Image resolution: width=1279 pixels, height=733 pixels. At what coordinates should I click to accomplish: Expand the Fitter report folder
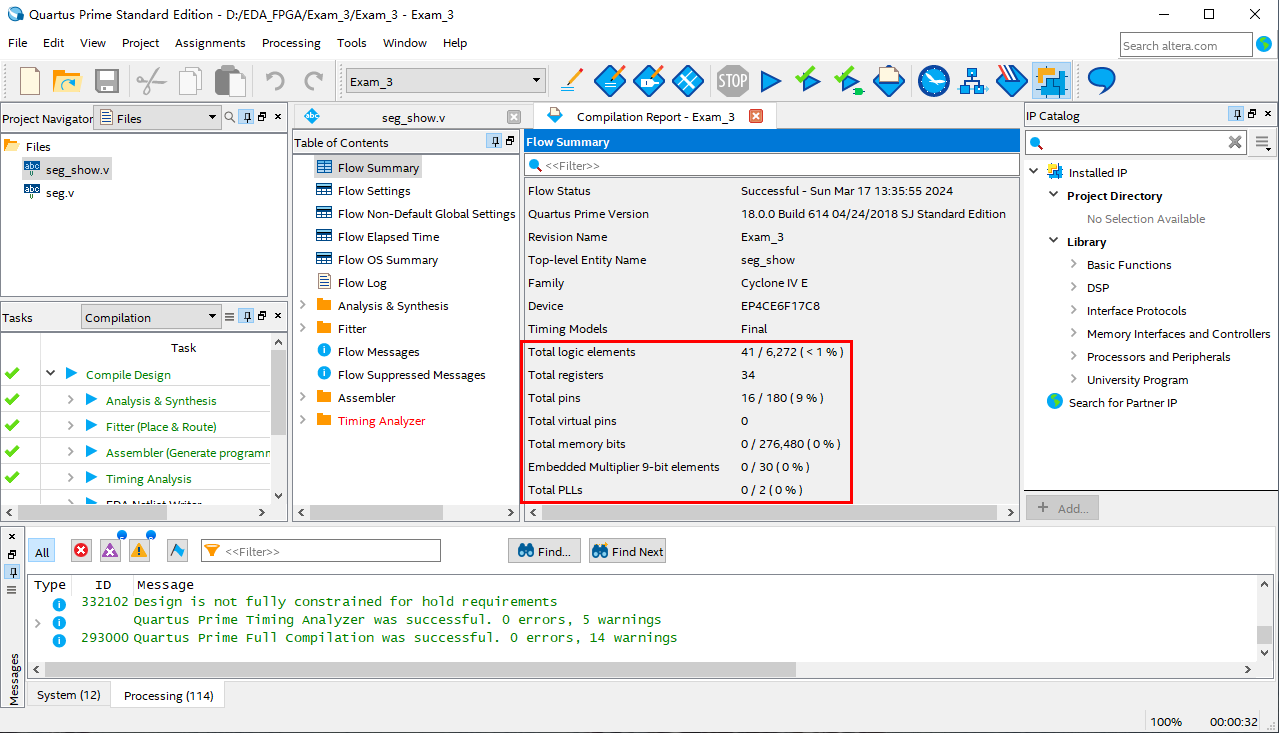click(x=303, y=328)
